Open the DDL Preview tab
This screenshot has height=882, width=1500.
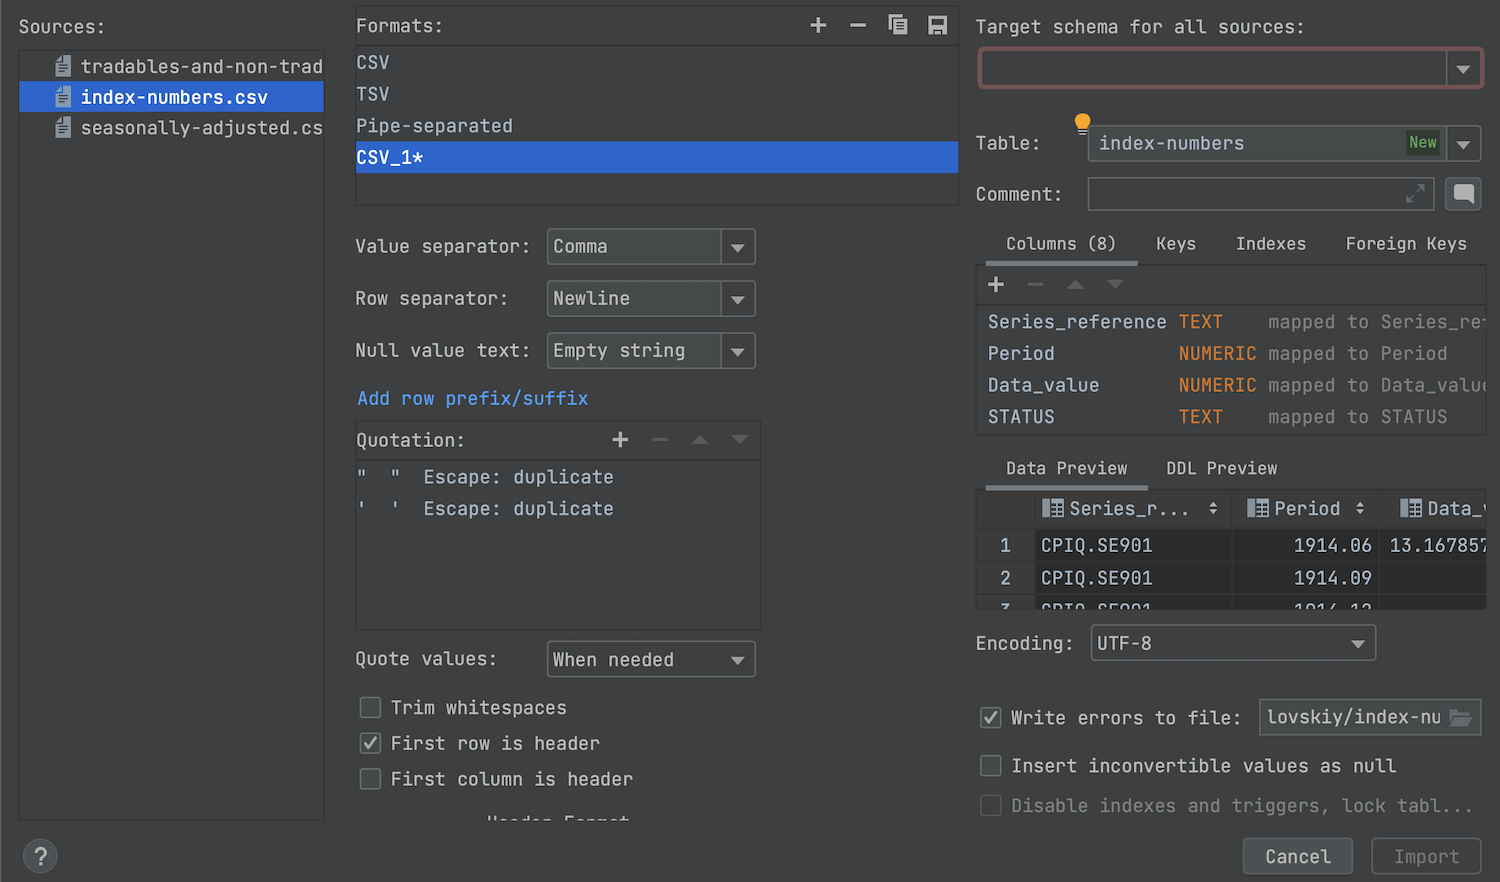(1221, 469)
